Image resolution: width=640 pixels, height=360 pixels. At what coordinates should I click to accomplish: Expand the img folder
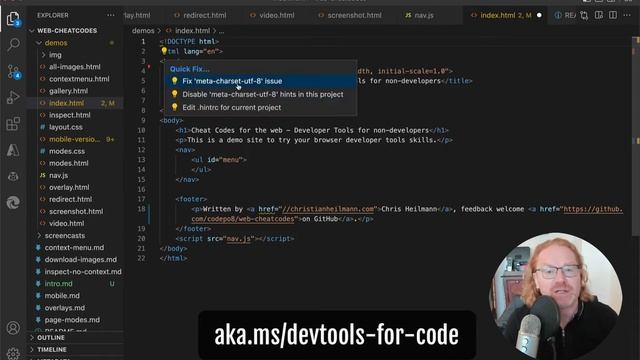[x=55, y=55]
